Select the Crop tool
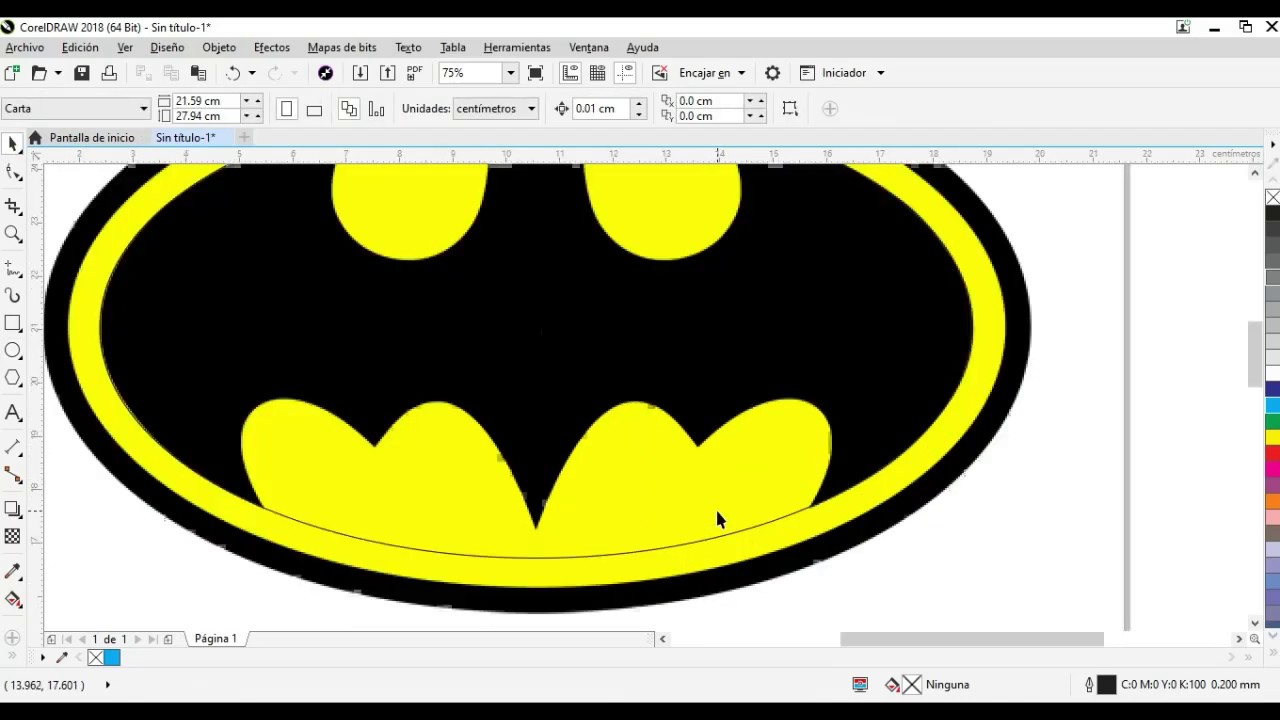This screenshot has width=1280, height=720. point(13,206)
